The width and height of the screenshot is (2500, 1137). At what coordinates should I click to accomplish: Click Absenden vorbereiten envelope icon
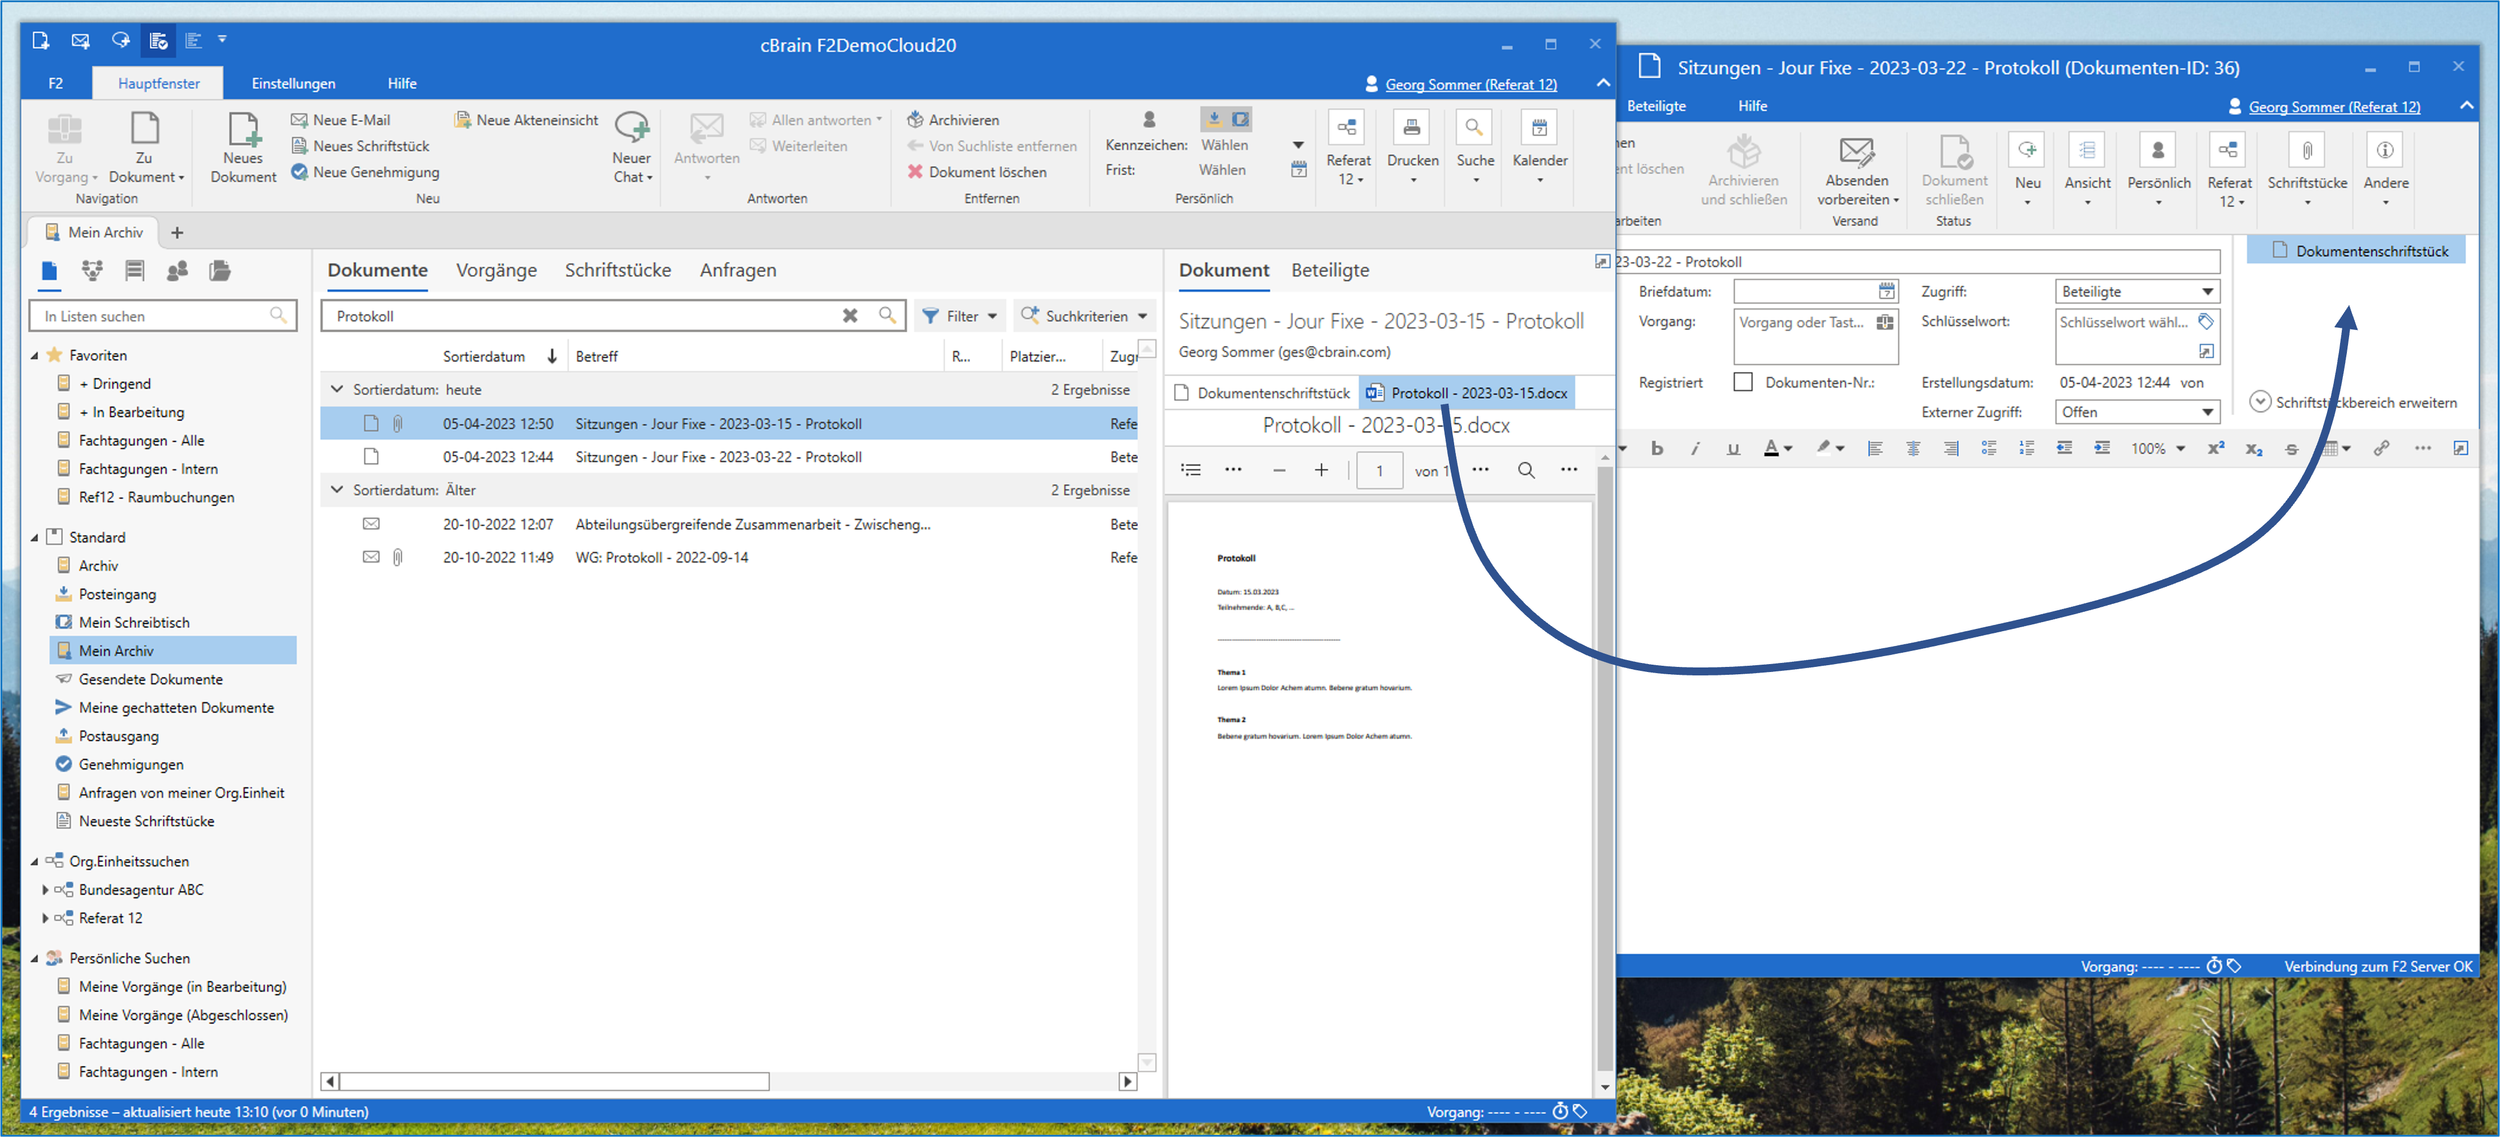coord(1856,151)
